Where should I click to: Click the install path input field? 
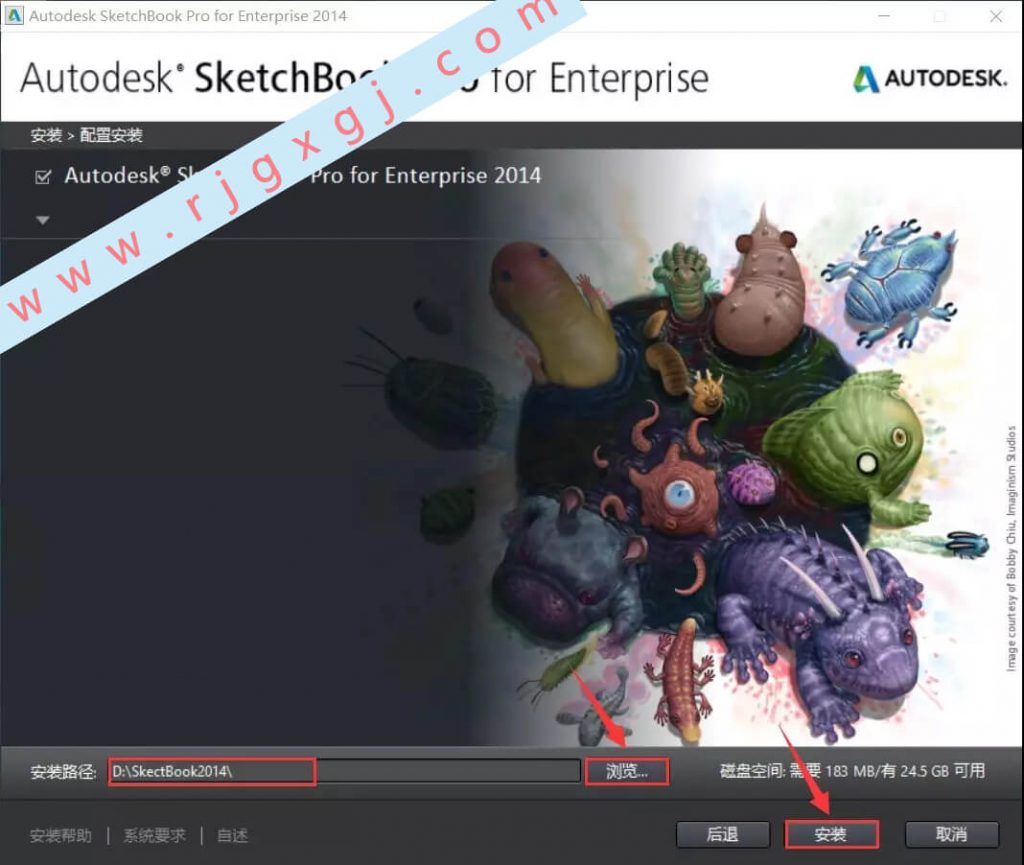(344, 771)
